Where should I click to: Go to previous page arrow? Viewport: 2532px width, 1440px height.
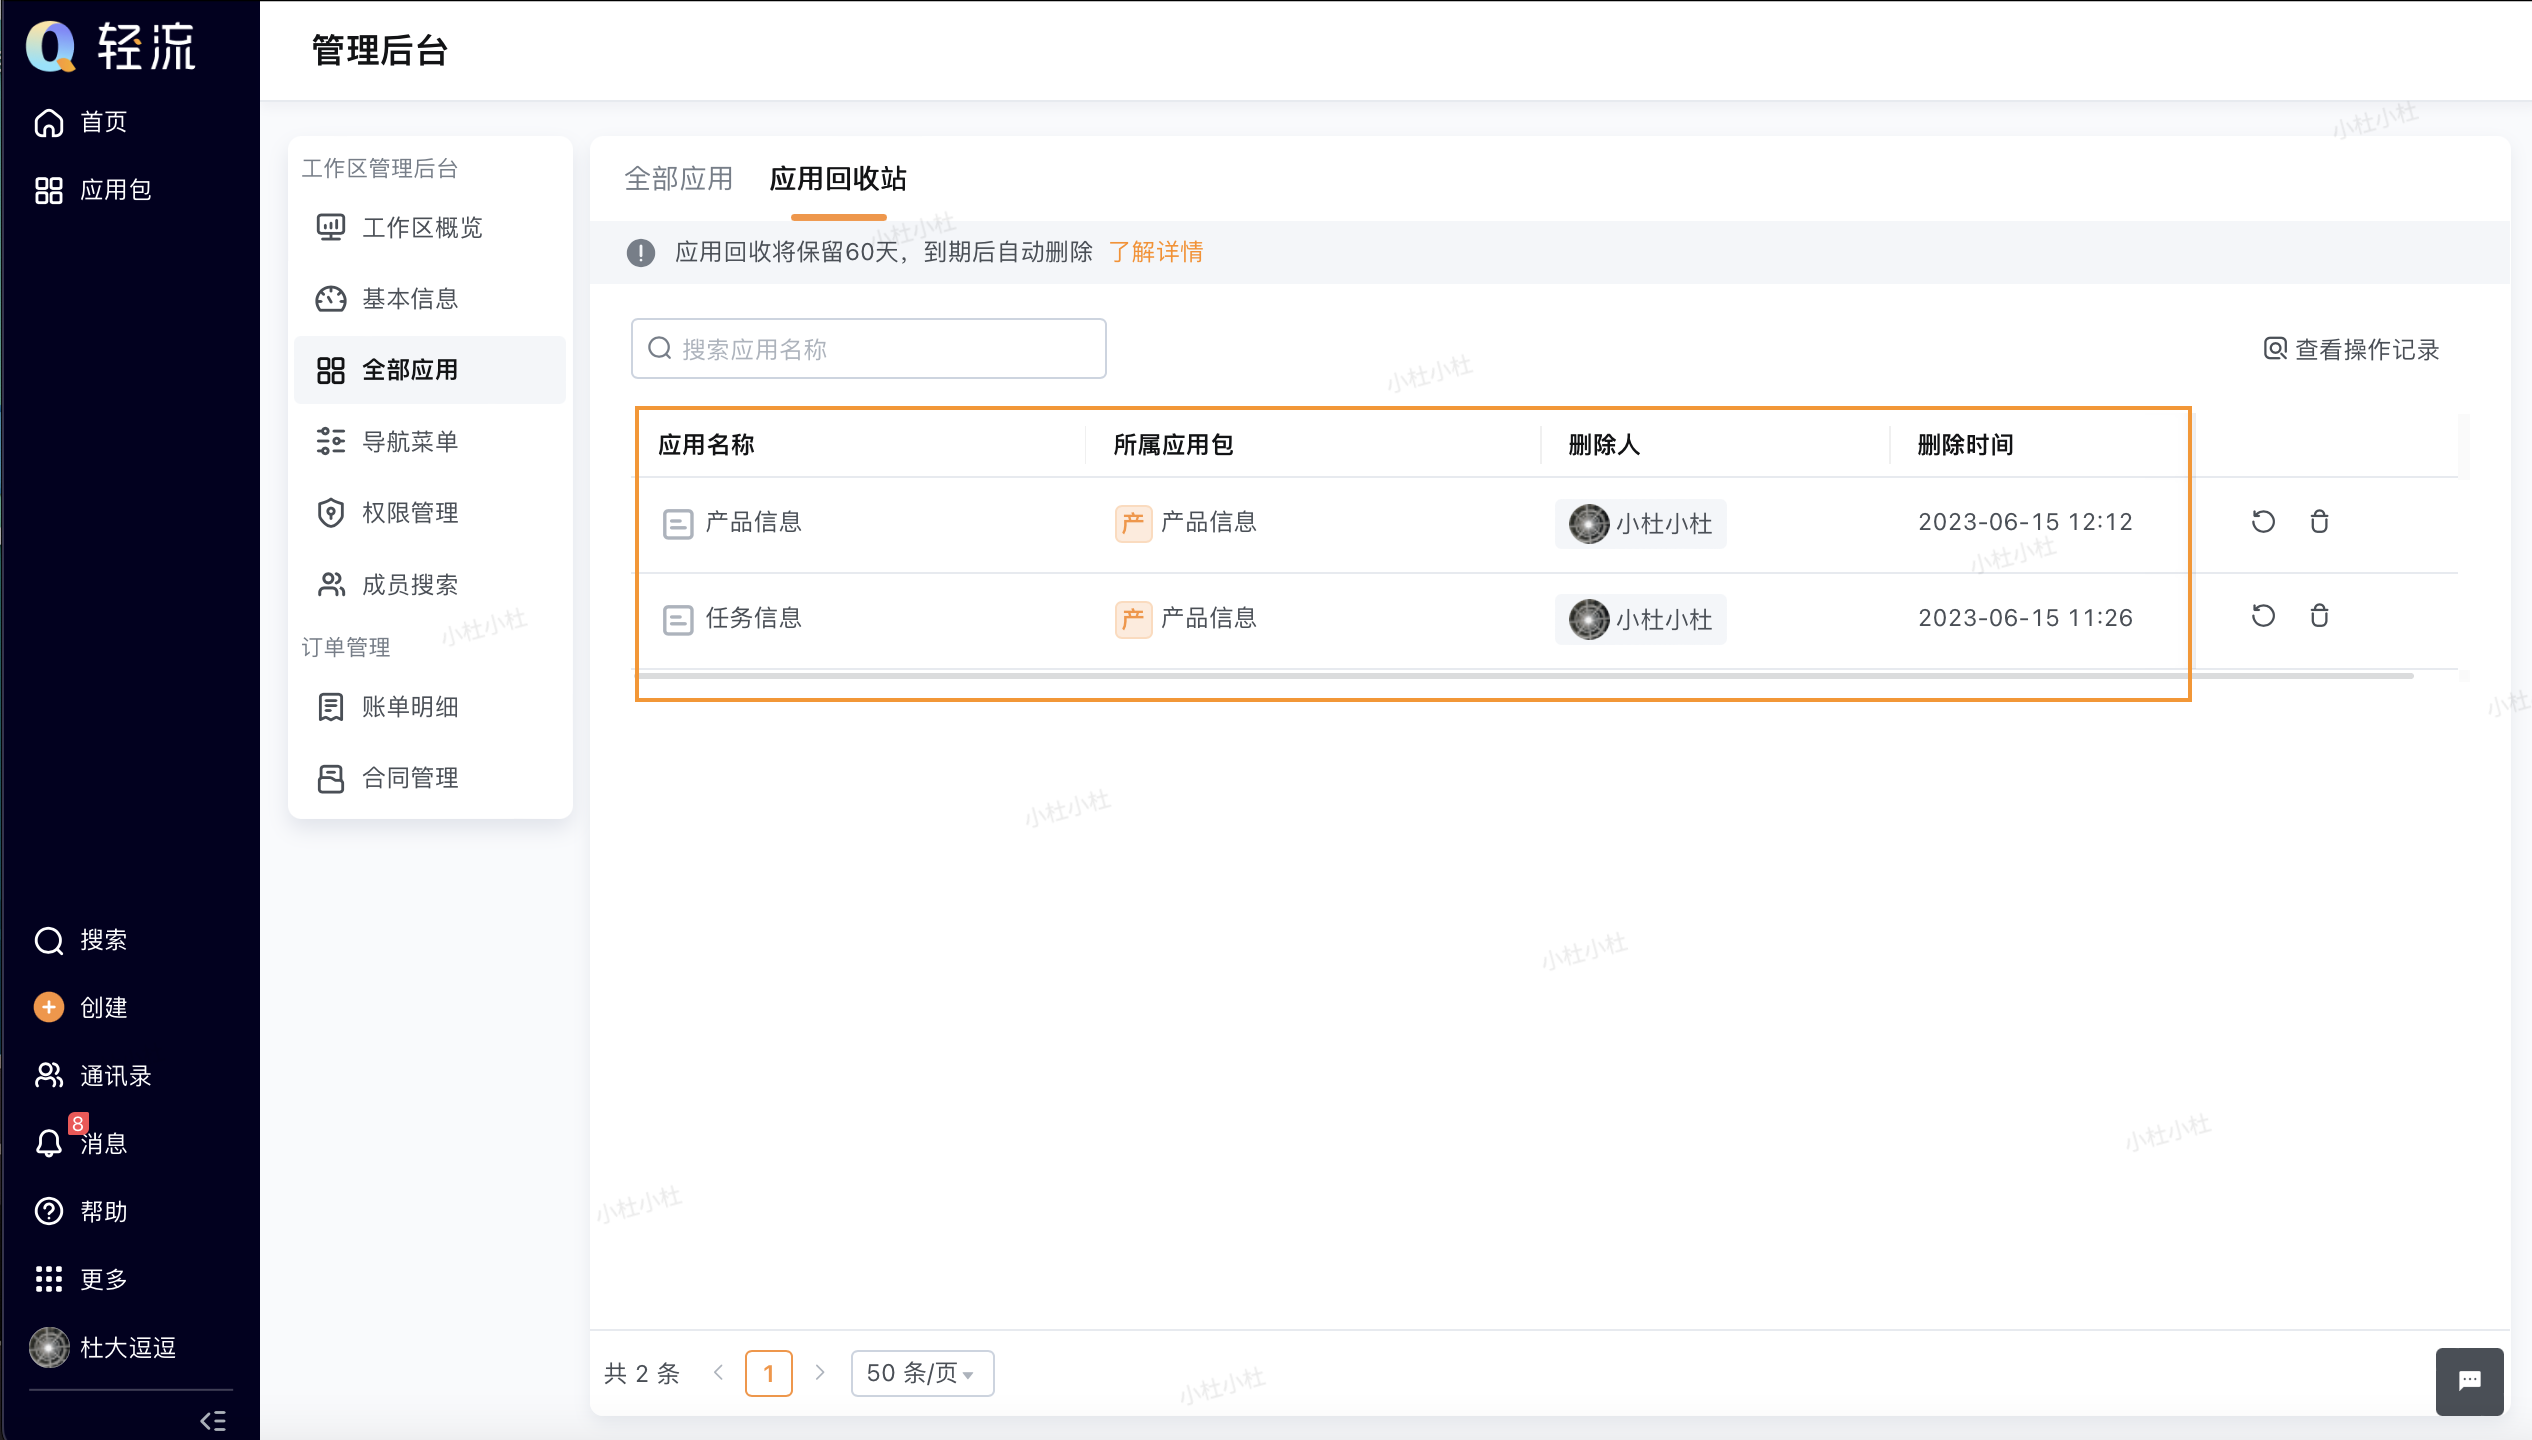point(719,1373)
